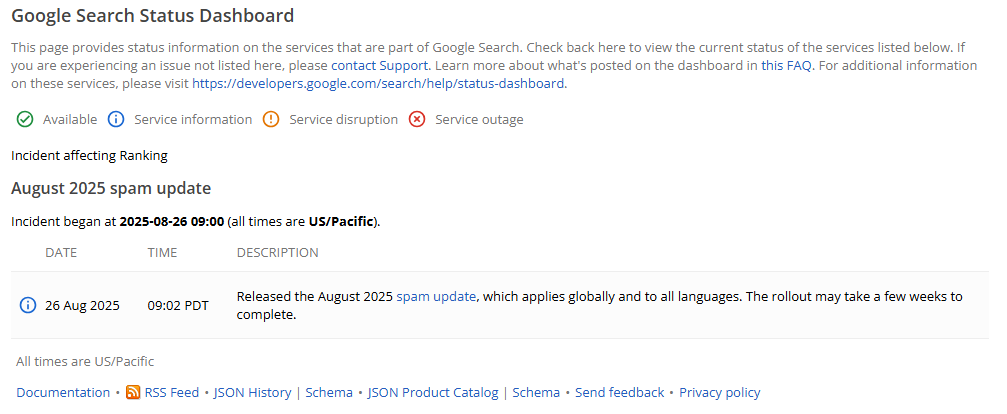Open the Privacy policy link
The image size is (1007, 414).
point(719,392)
